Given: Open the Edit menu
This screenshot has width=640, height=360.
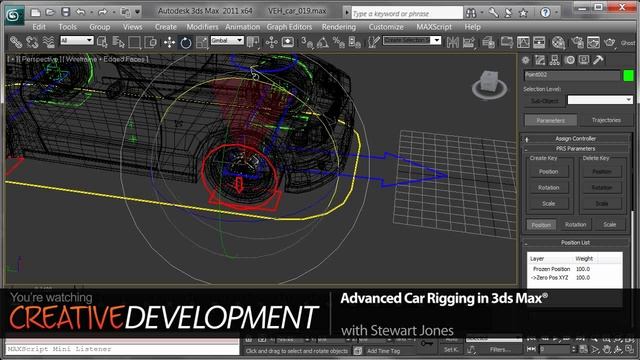Looking at the screenshot, I should click(x=39, y=27).
